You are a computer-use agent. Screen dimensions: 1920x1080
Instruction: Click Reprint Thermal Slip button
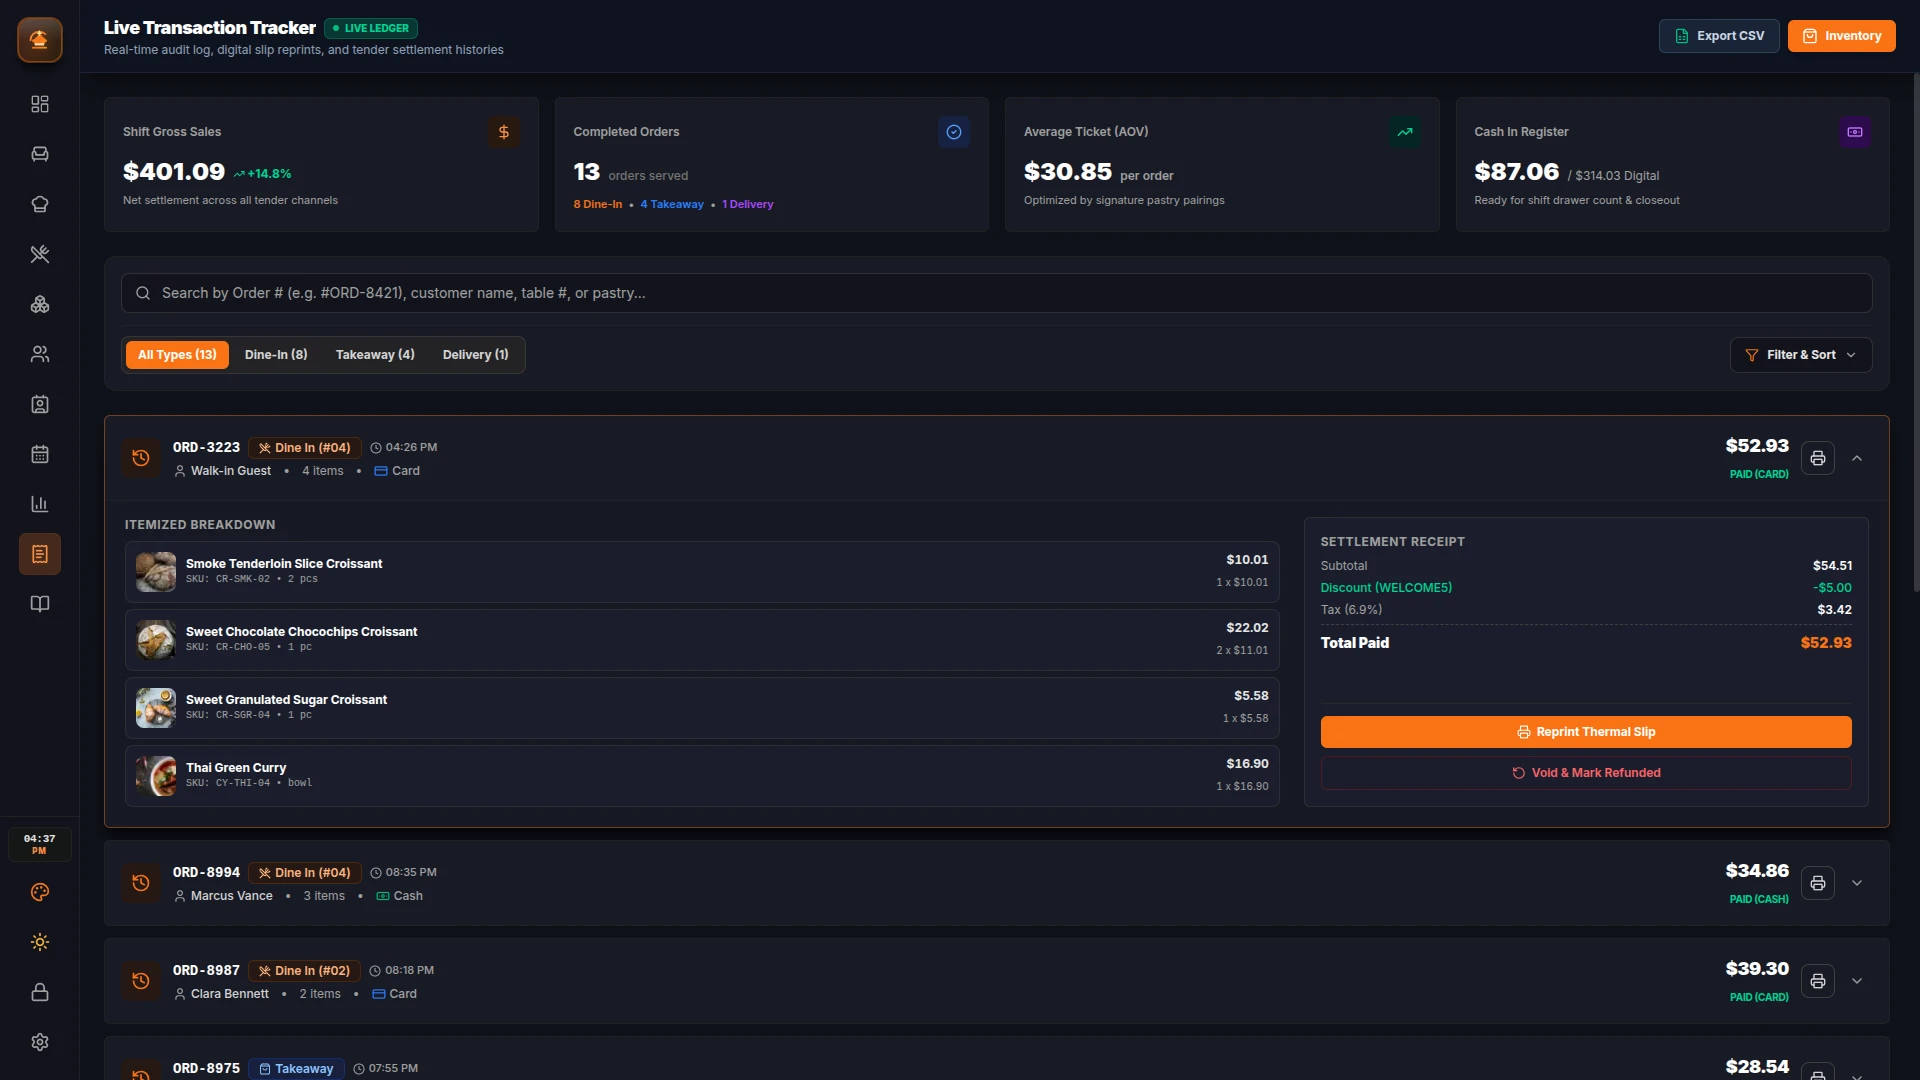pos(1586,732)
